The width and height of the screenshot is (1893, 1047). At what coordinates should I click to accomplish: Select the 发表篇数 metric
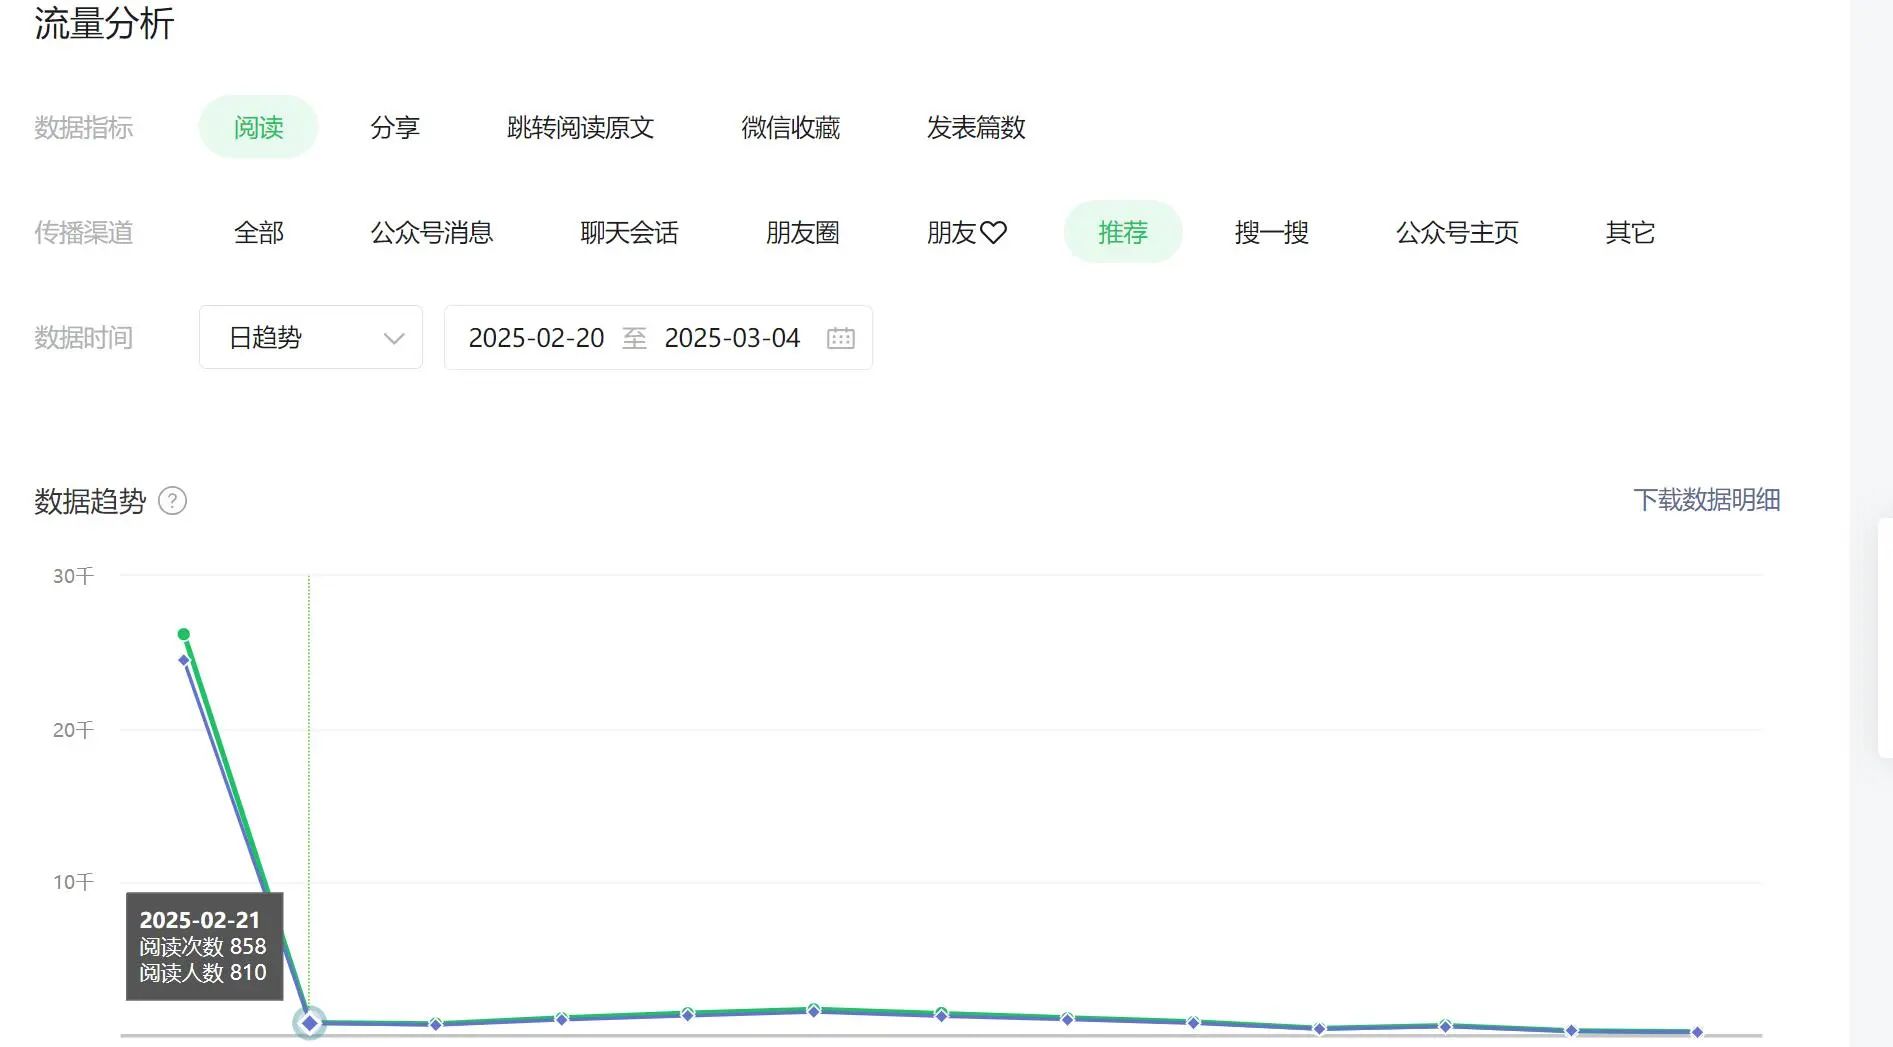pos(976,127)
